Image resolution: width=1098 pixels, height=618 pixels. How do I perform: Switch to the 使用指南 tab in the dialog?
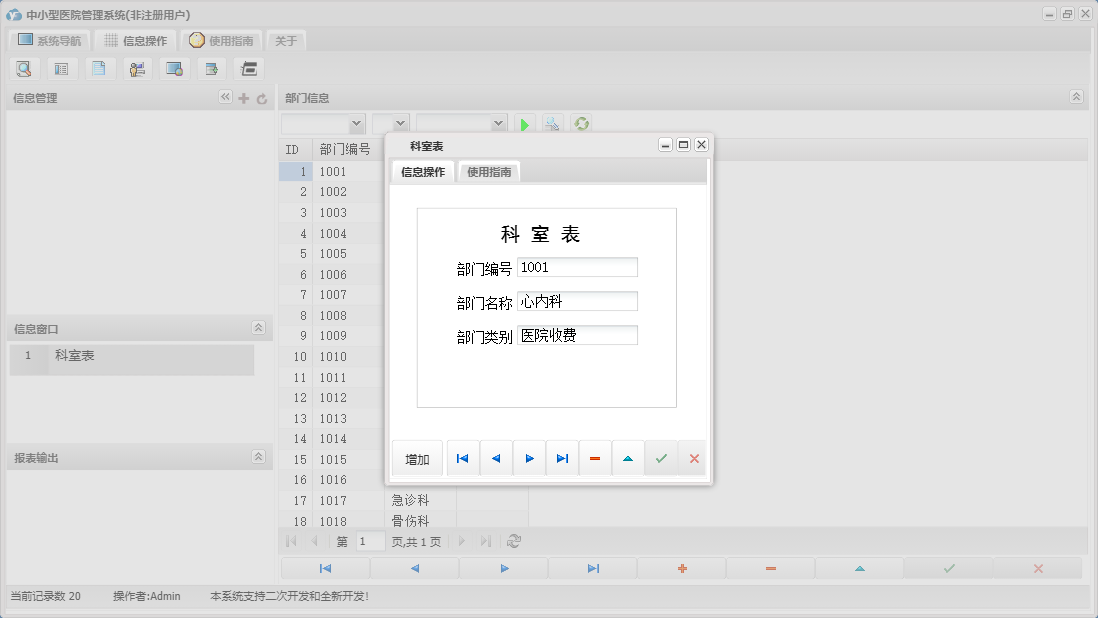[x=489, y=171]
